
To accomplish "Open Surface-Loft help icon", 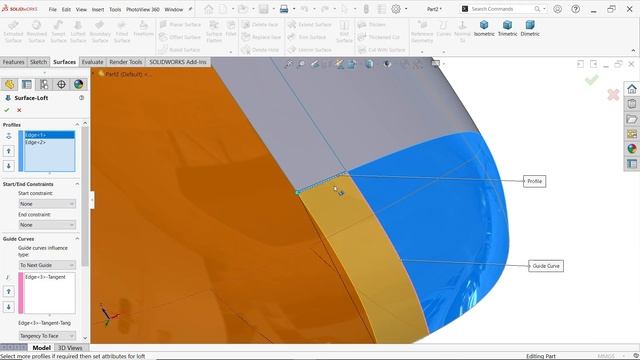I will tap(82, 98).
